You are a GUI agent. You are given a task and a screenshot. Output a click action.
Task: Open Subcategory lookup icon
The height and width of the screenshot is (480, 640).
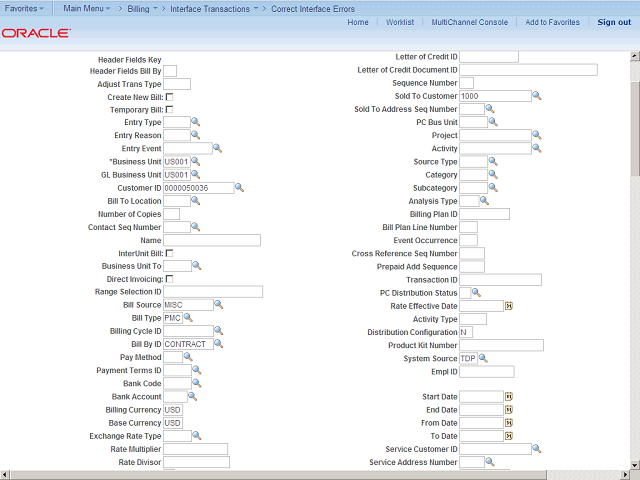(x=493, y=187)
